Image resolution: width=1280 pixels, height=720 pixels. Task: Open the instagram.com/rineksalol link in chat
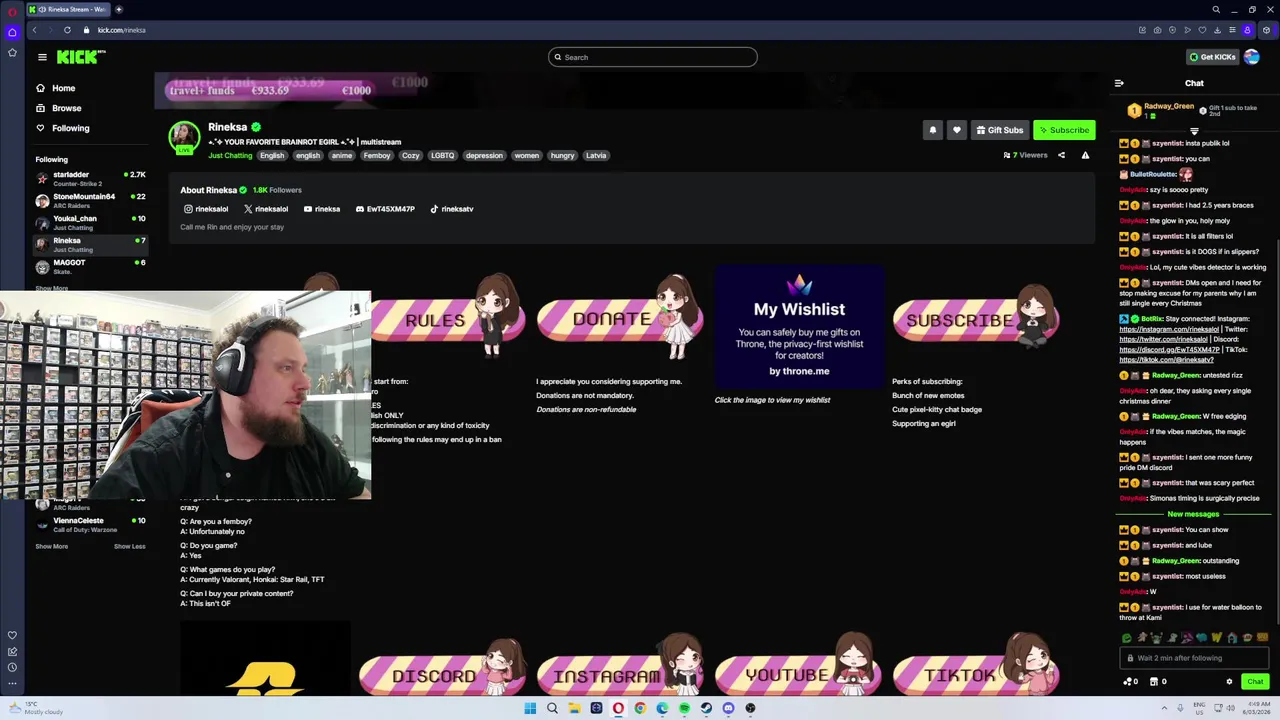pyautogui.click(x=1168, y=329)
